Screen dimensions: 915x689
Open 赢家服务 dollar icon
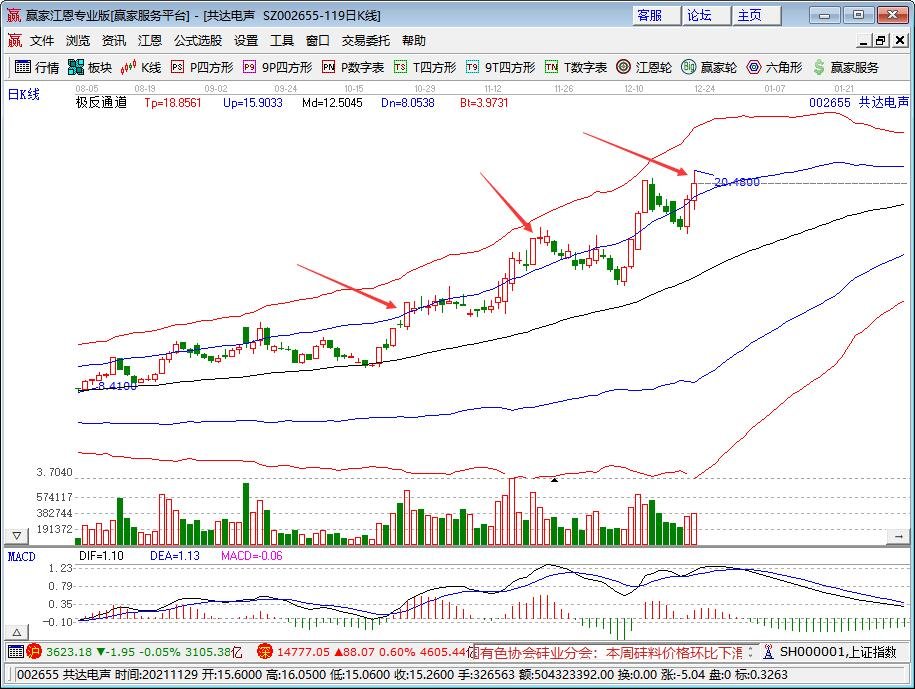coord(819,68)
